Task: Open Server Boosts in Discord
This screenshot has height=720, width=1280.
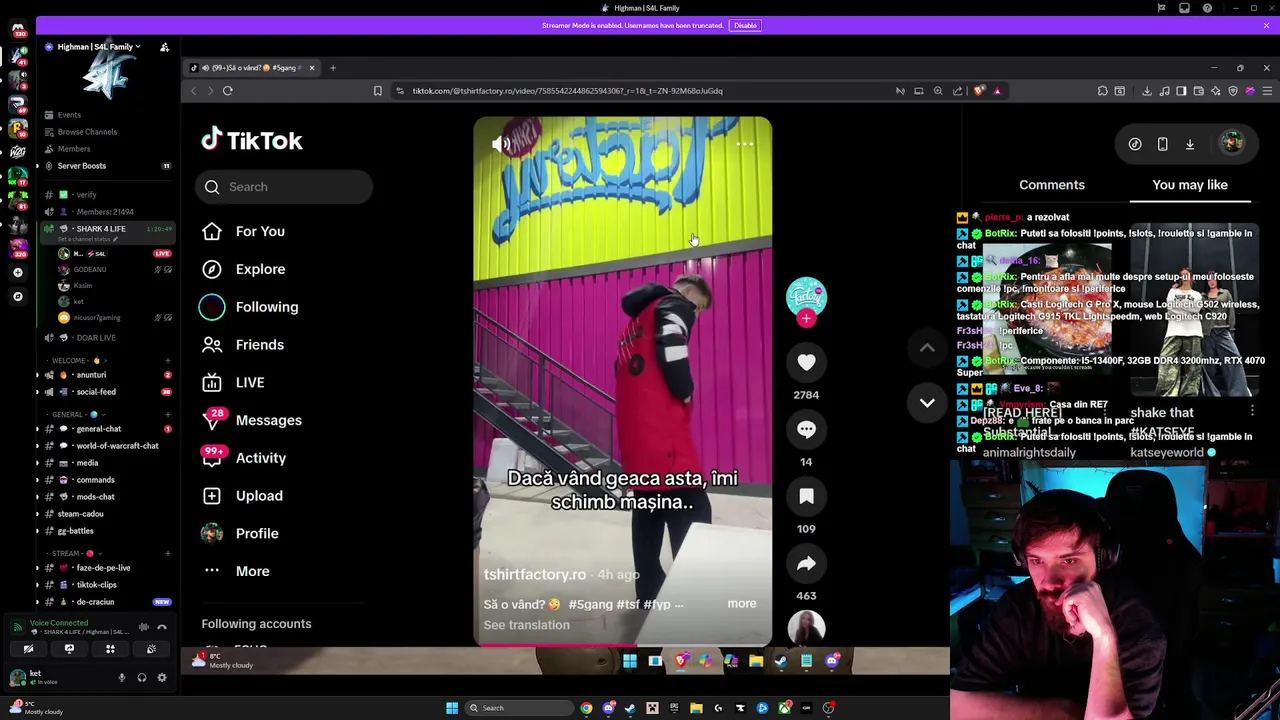Action: 81,166
